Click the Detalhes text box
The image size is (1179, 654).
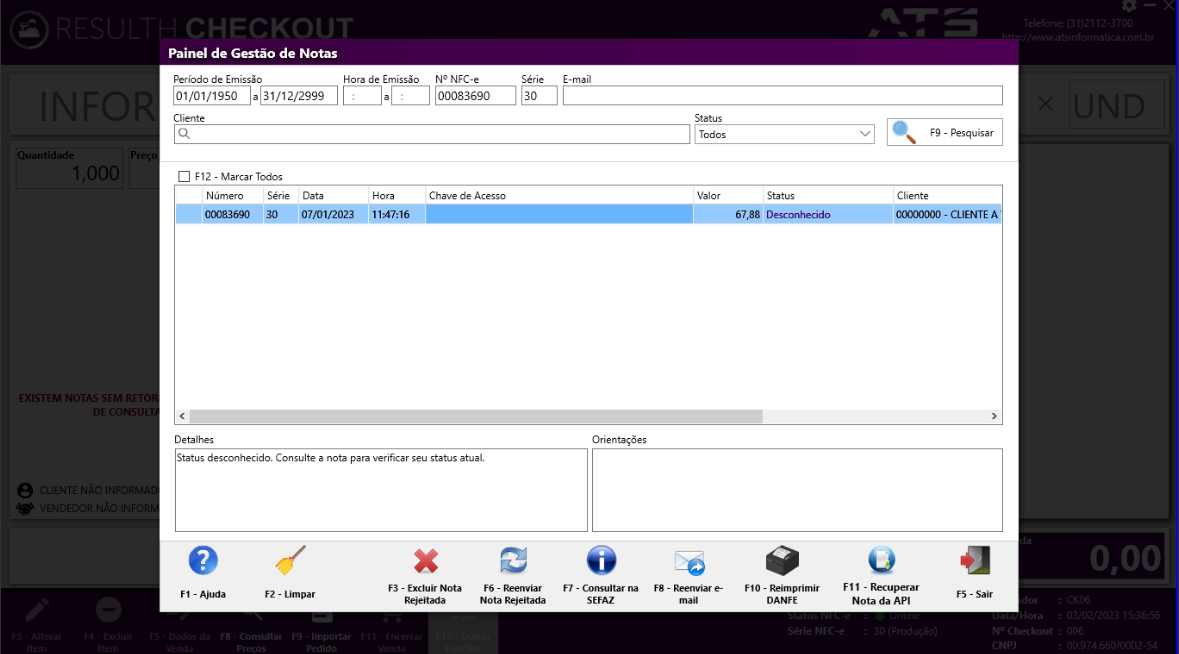pyautogui.click(x=381, y=490)
